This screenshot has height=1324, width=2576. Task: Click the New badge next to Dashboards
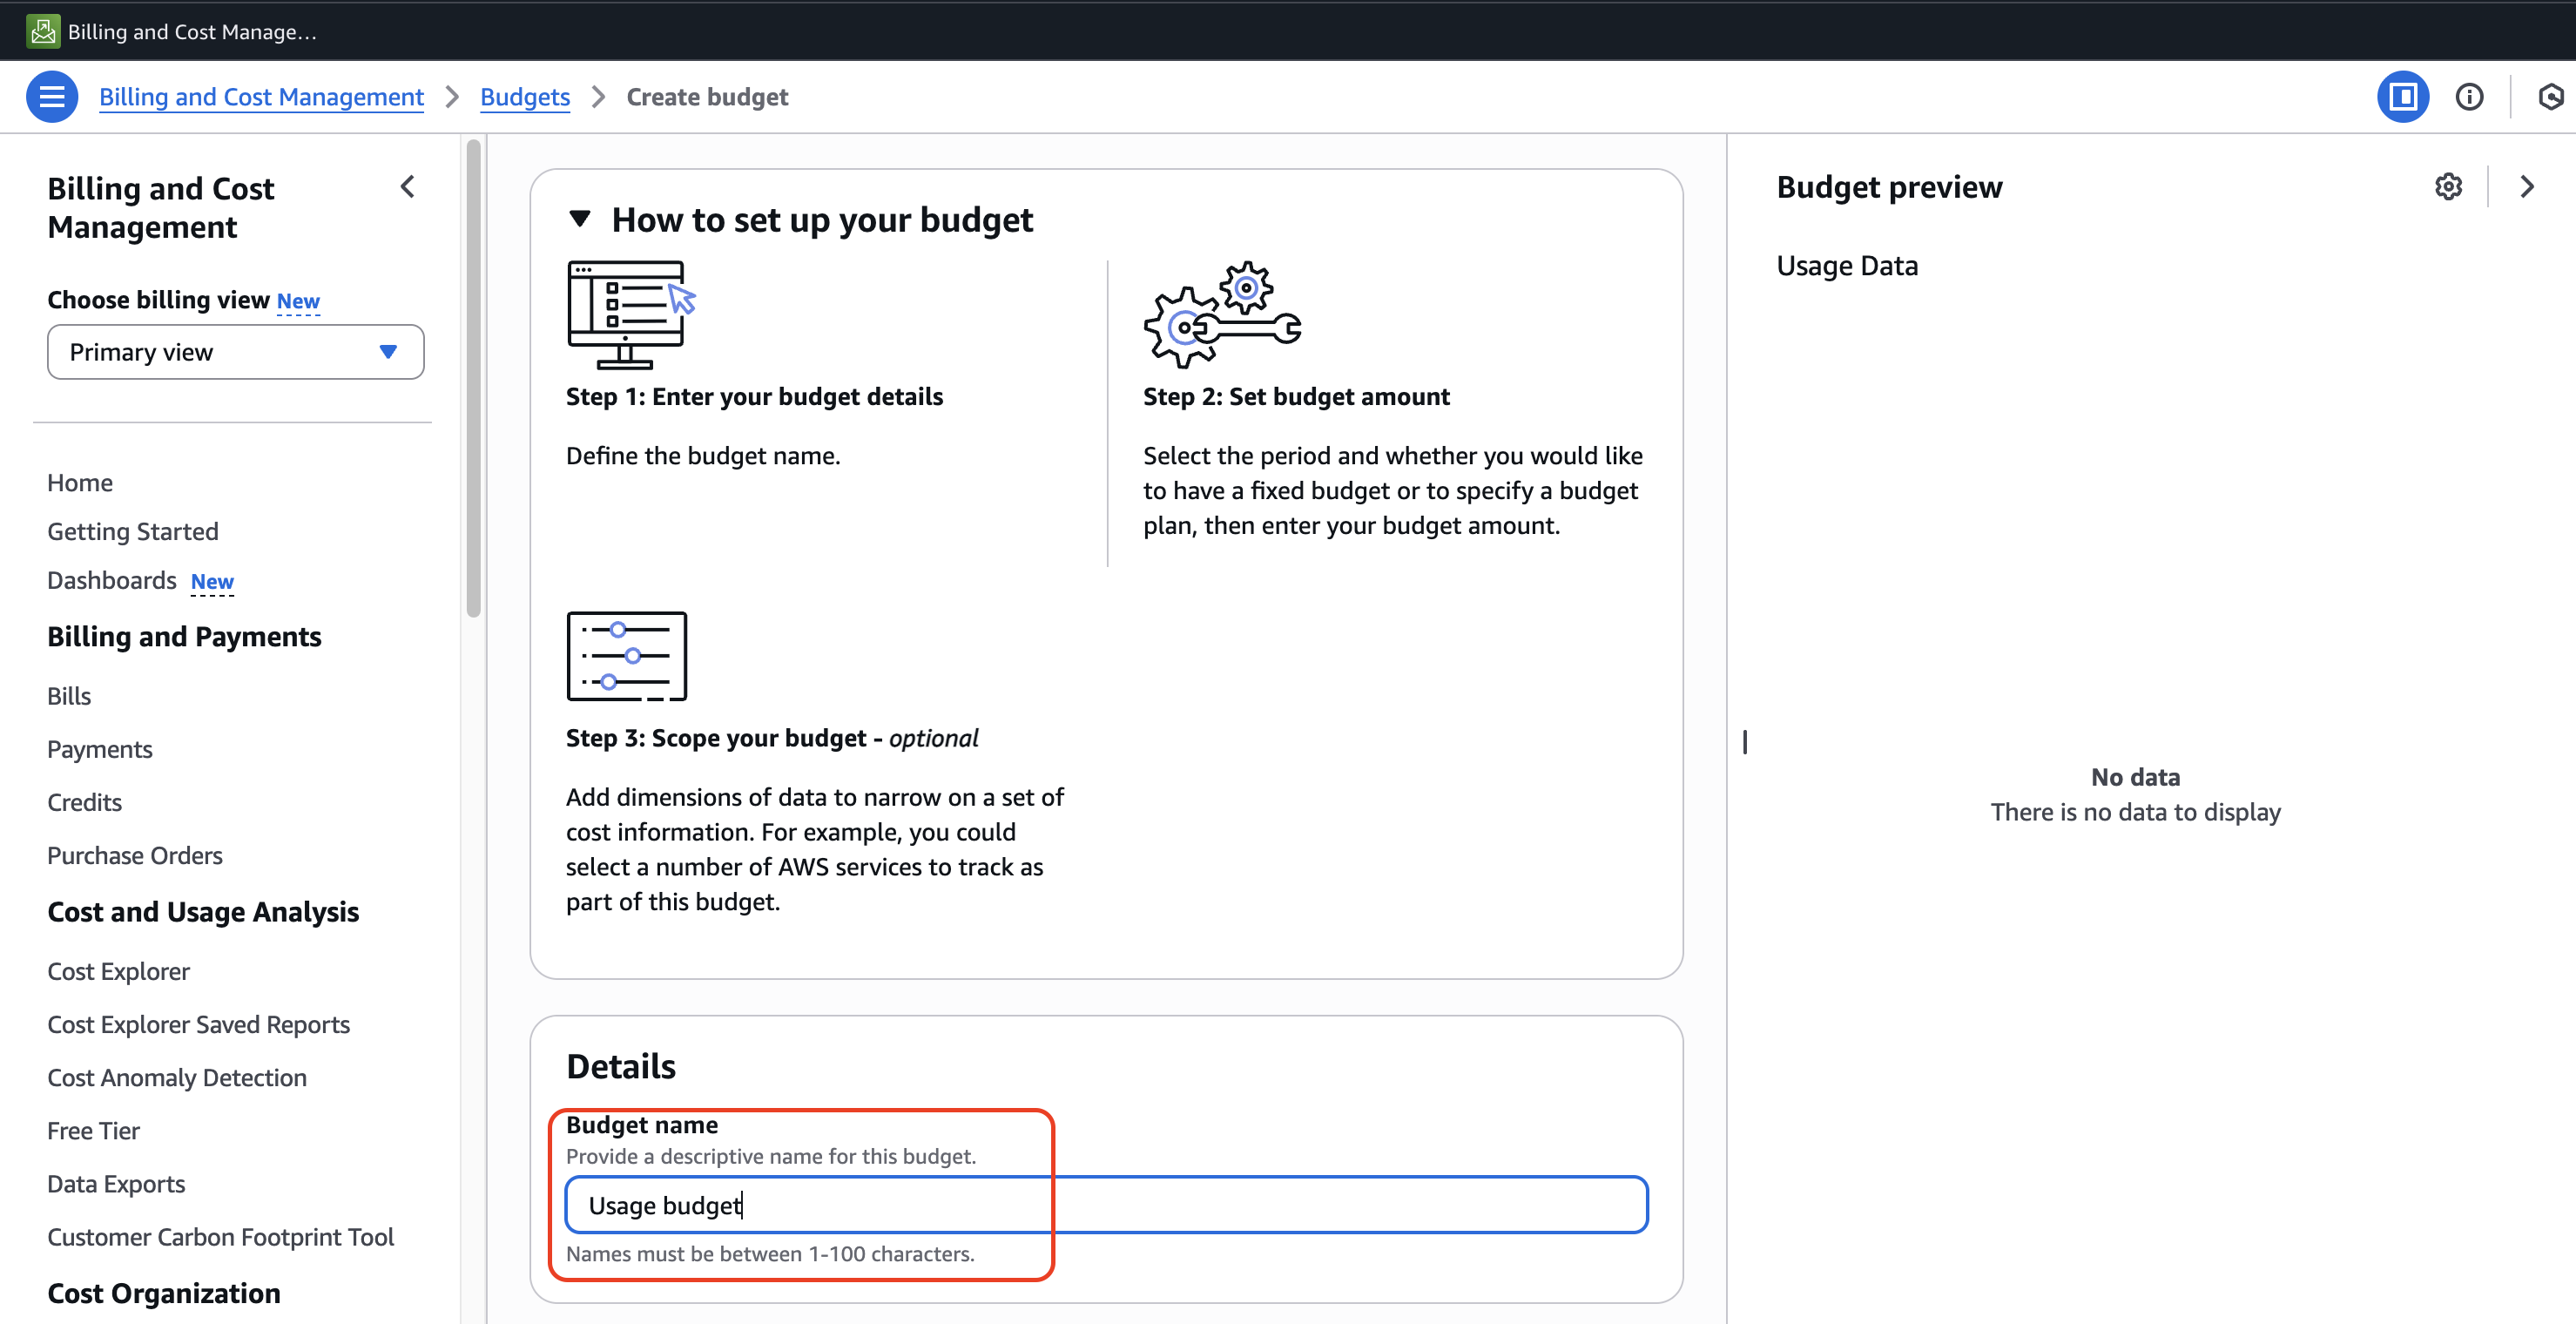tap(212, 582)
